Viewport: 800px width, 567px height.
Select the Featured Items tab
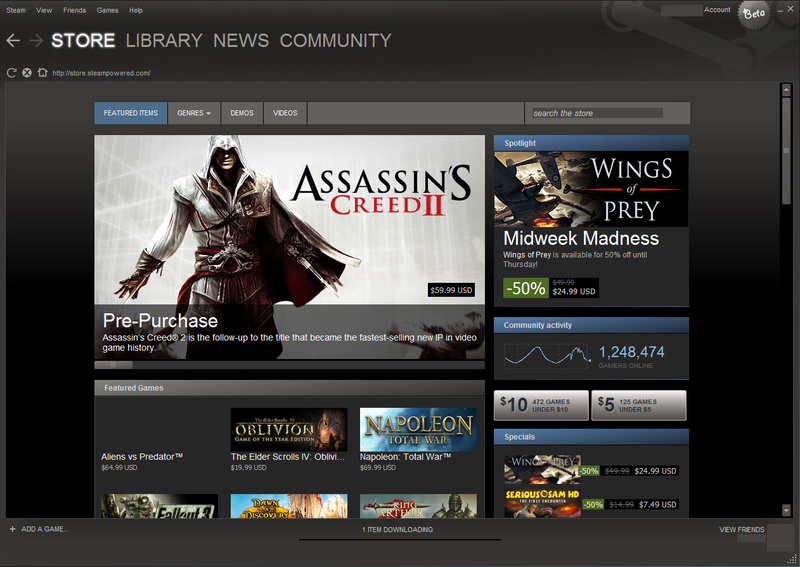(x=131, y=113)
